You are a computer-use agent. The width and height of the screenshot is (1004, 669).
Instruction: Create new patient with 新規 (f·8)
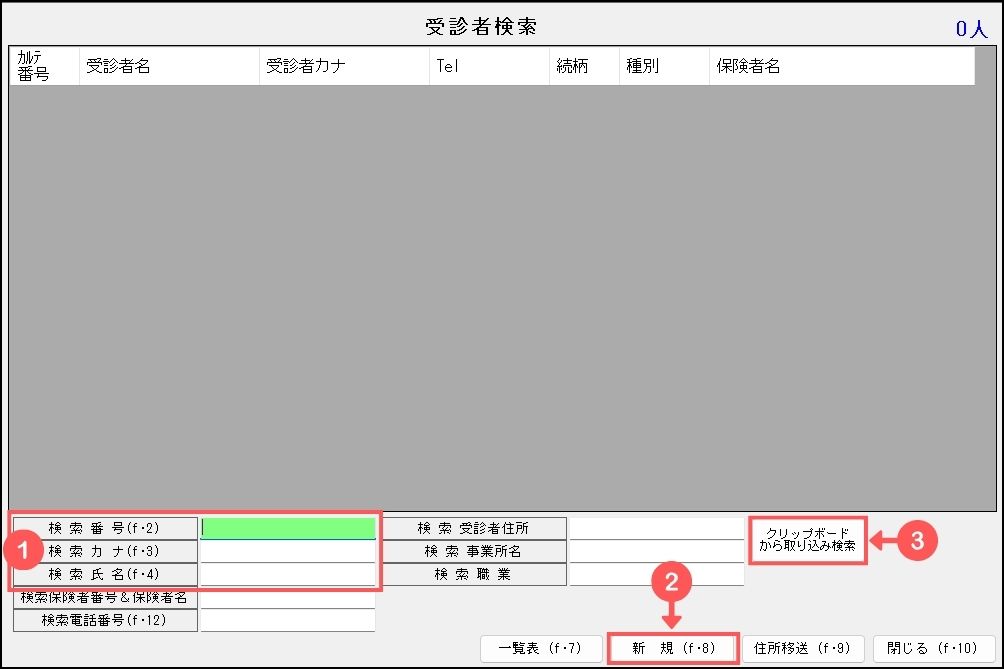(673, 648)
